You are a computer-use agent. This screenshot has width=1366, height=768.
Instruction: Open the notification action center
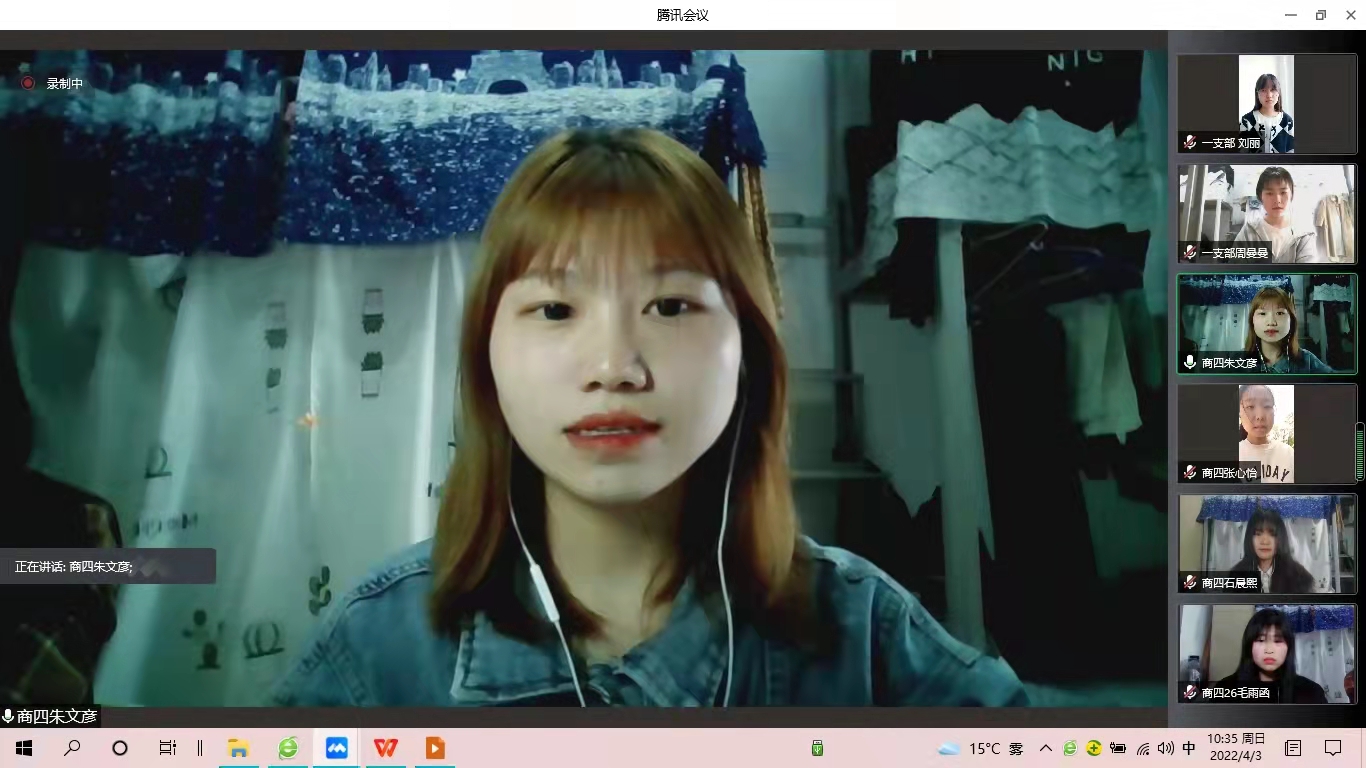coord(1333,748)
